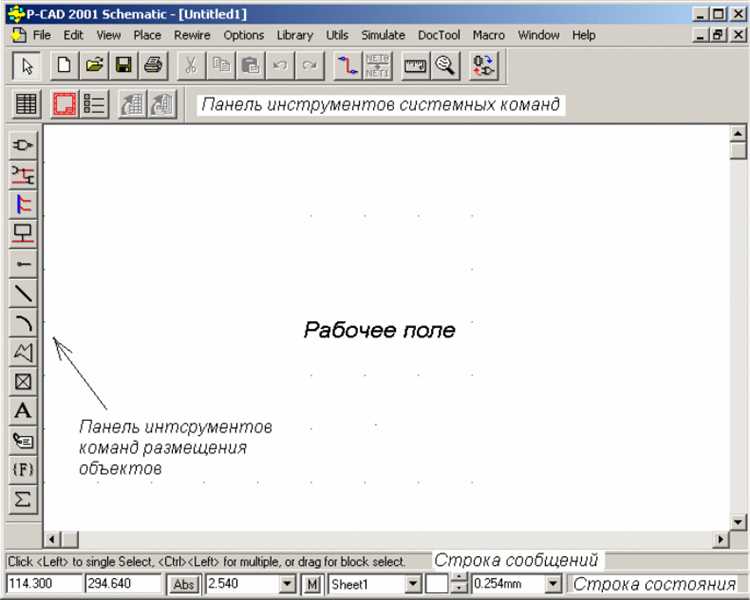Click the X coordinate field 114.300
Image resolution: width=750 pixels, height=600 pixels.
[44, 584]
